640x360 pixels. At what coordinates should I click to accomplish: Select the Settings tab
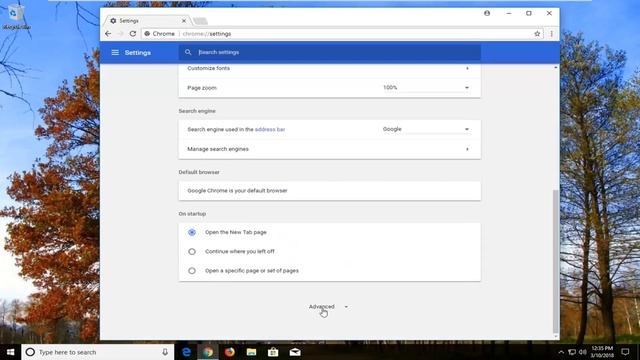(x=147, y=21)
